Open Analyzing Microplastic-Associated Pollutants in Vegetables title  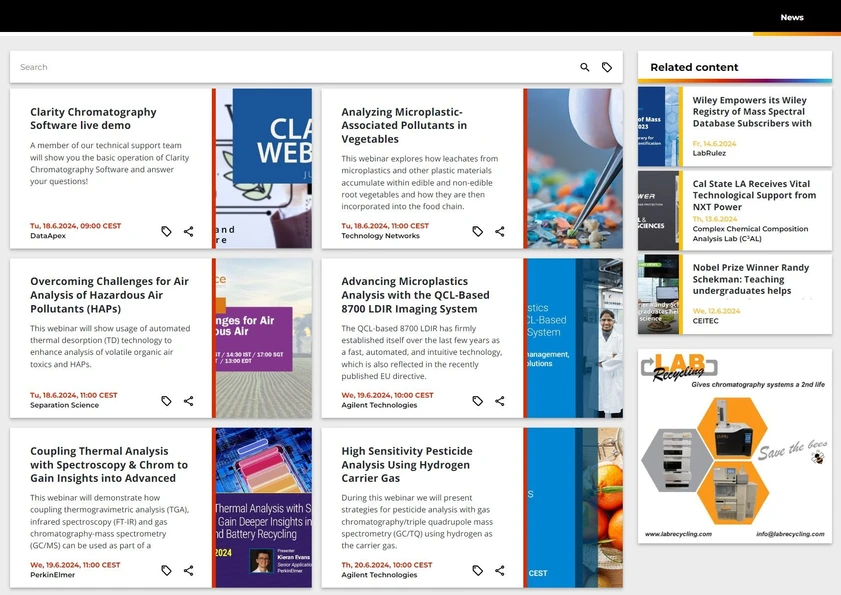point(404,126)
